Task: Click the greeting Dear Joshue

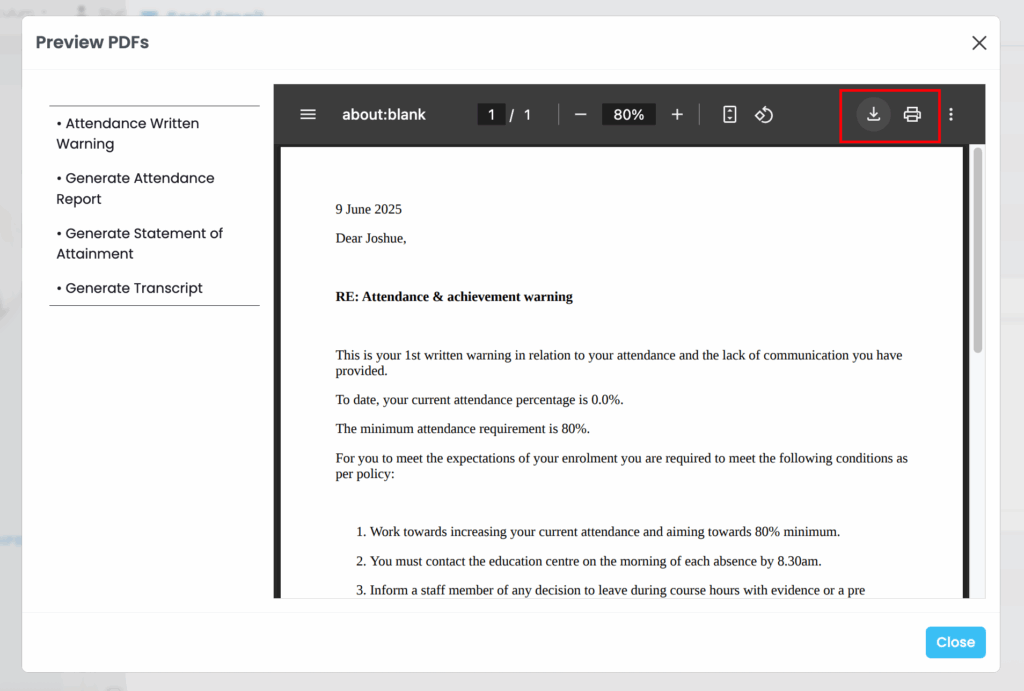Action: point(371,238)
